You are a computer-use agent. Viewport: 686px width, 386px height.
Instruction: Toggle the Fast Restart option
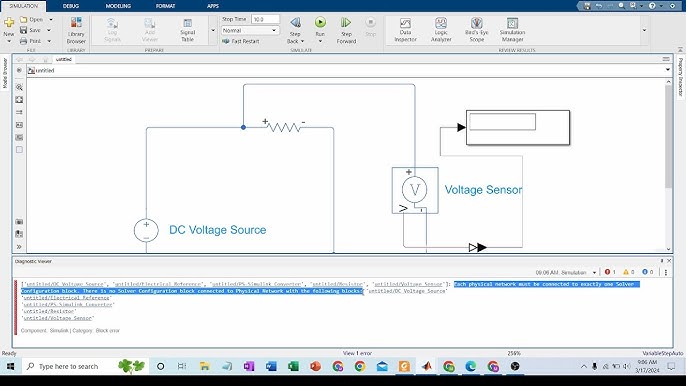tap(241, 41)
